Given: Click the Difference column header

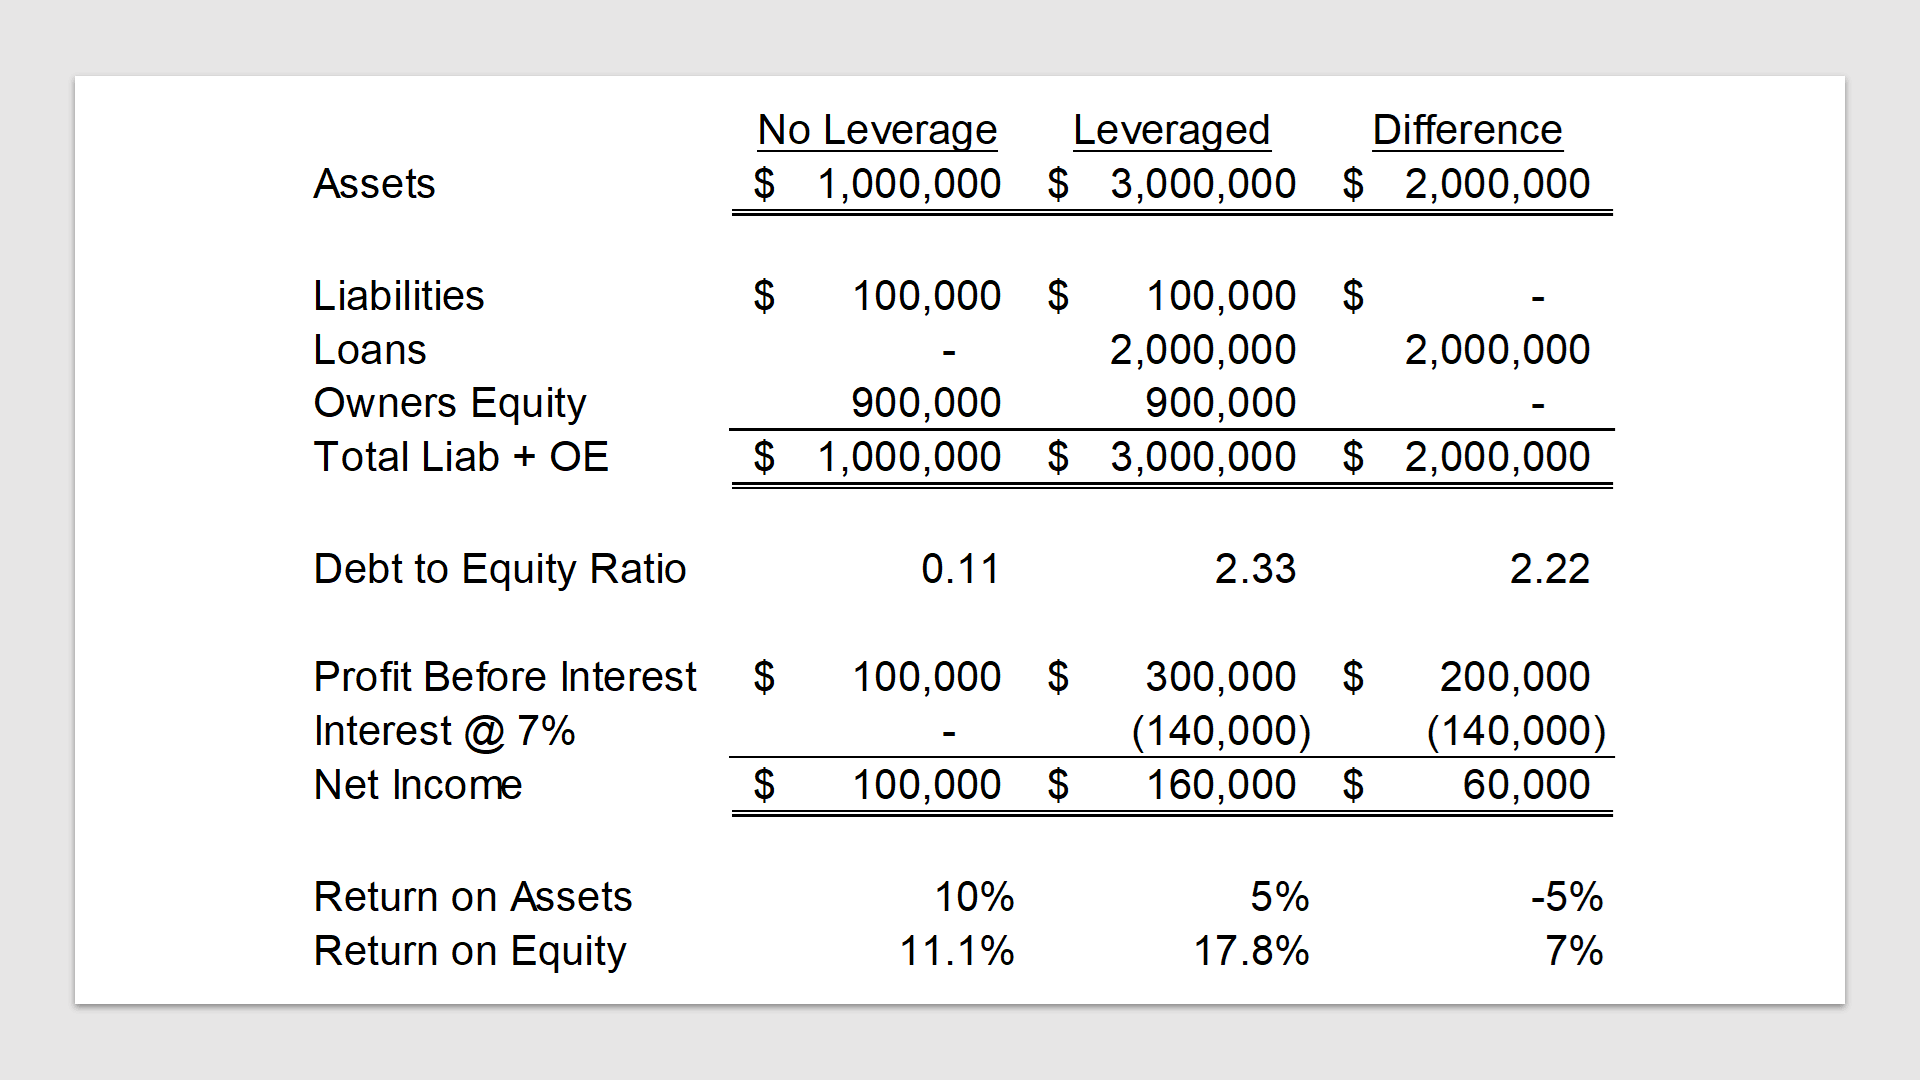Looking at the screenshot, I should [x=1467, y=130].
